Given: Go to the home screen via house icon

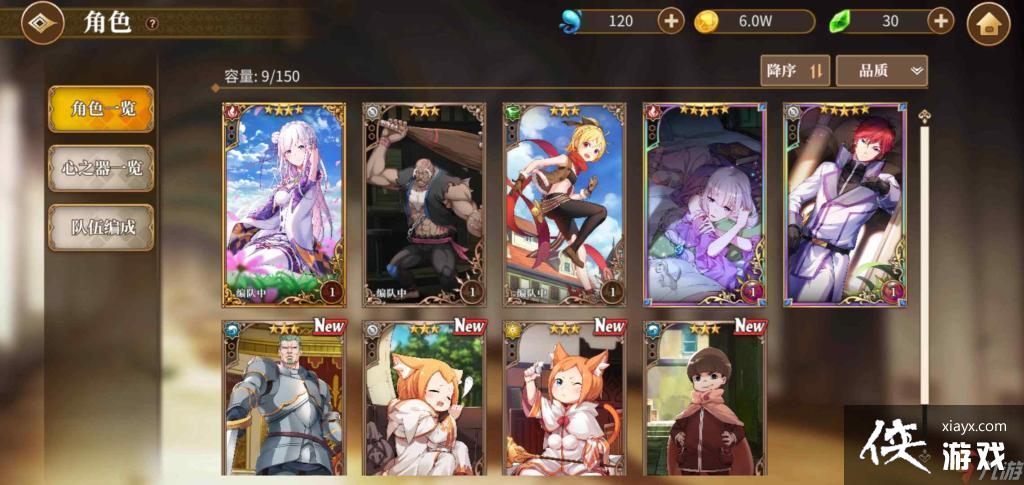Looking at the screenshot, I should tap(988, 23).
